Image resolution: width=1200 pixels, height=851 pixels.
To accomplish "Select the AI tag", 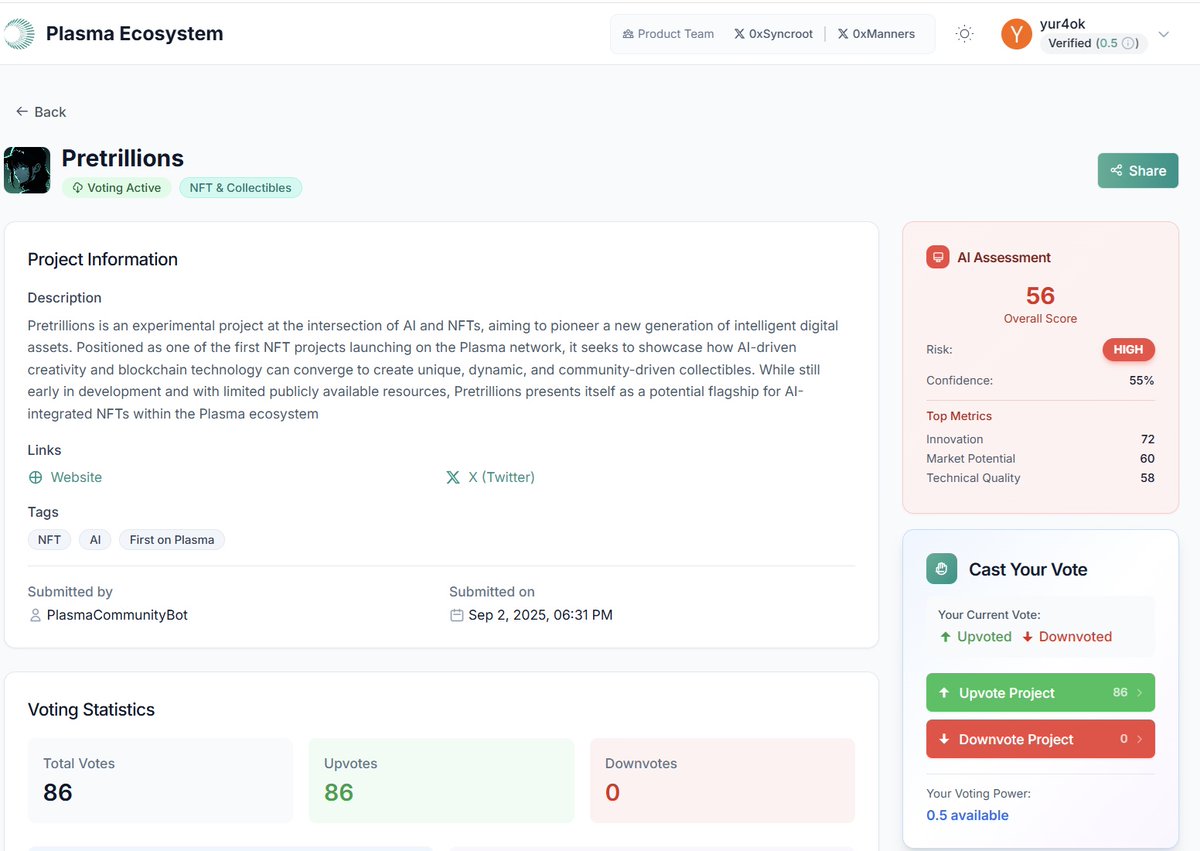I will [95, 540].
